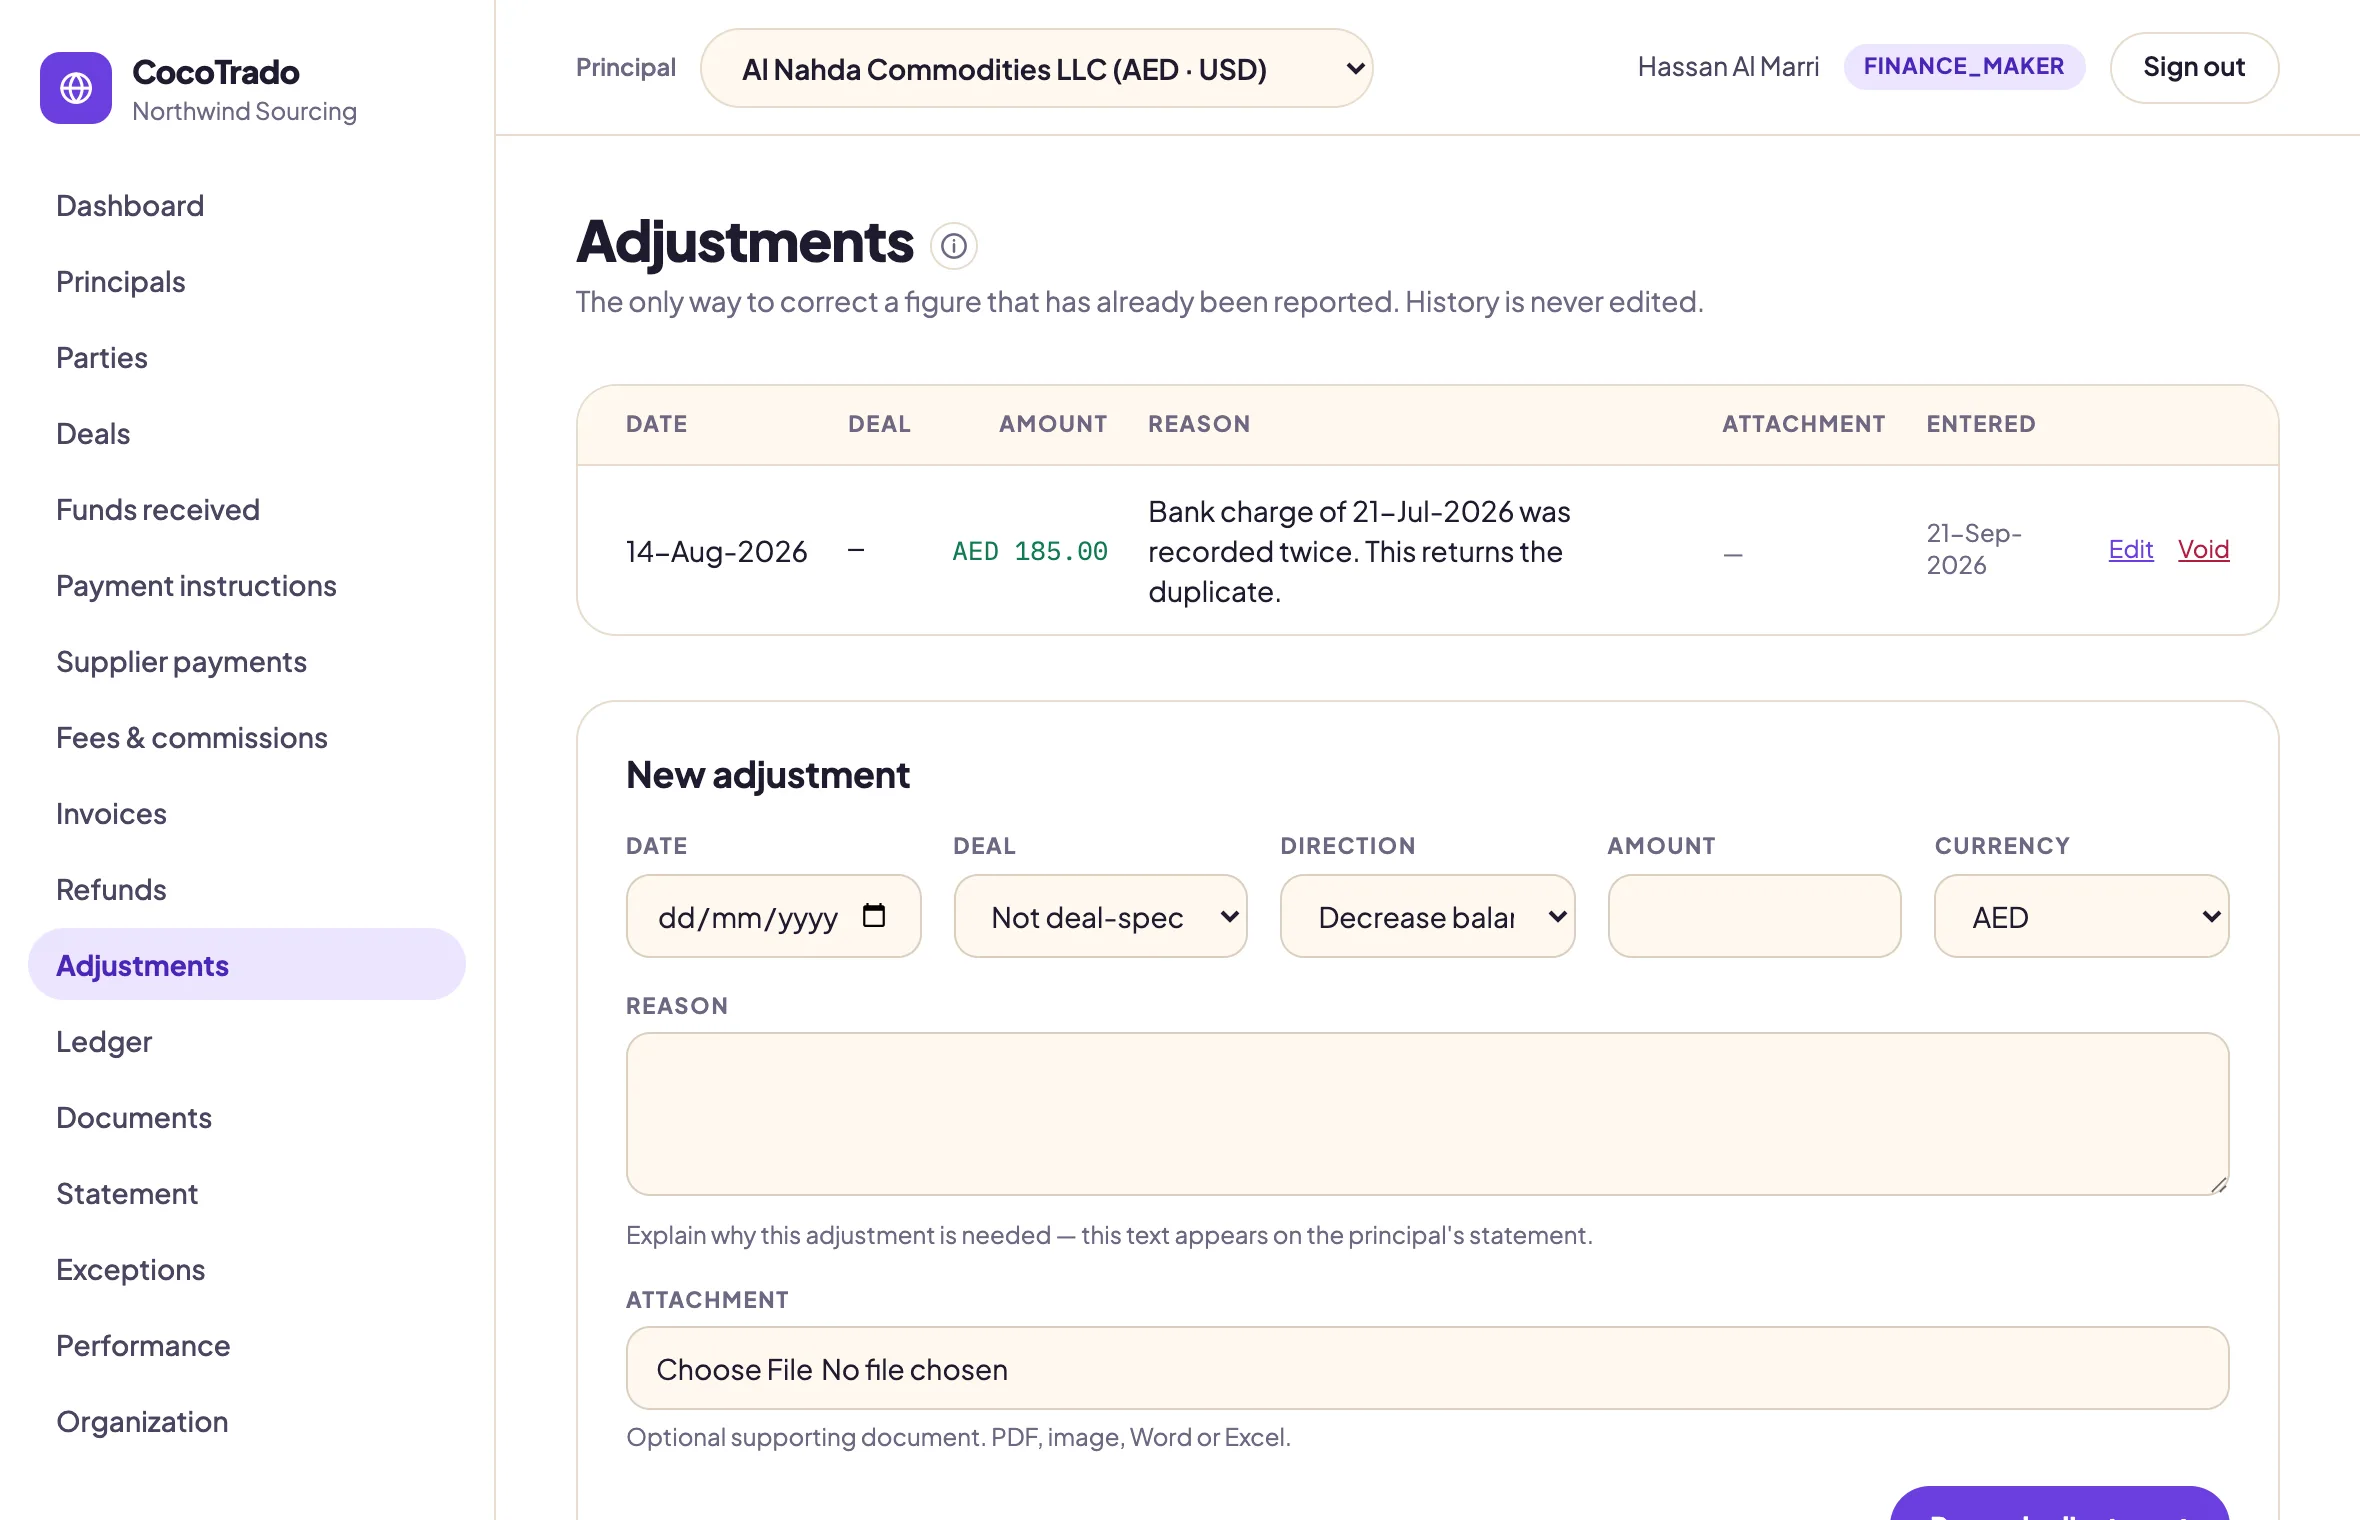The height and width of the screenshot is (1520, 2360).
Task: Select Adjustments in sidebar
Action: pos(247,965)
